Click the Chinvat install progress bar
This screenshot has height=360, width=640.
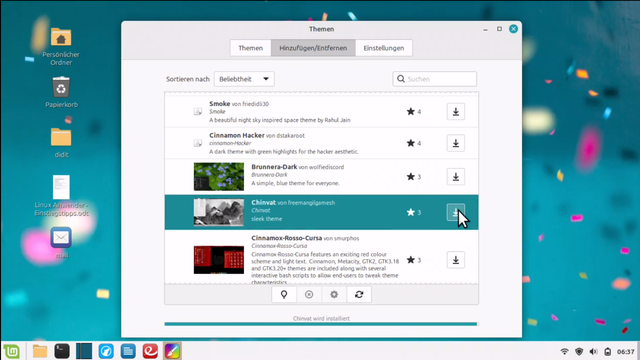click(320, 324)
